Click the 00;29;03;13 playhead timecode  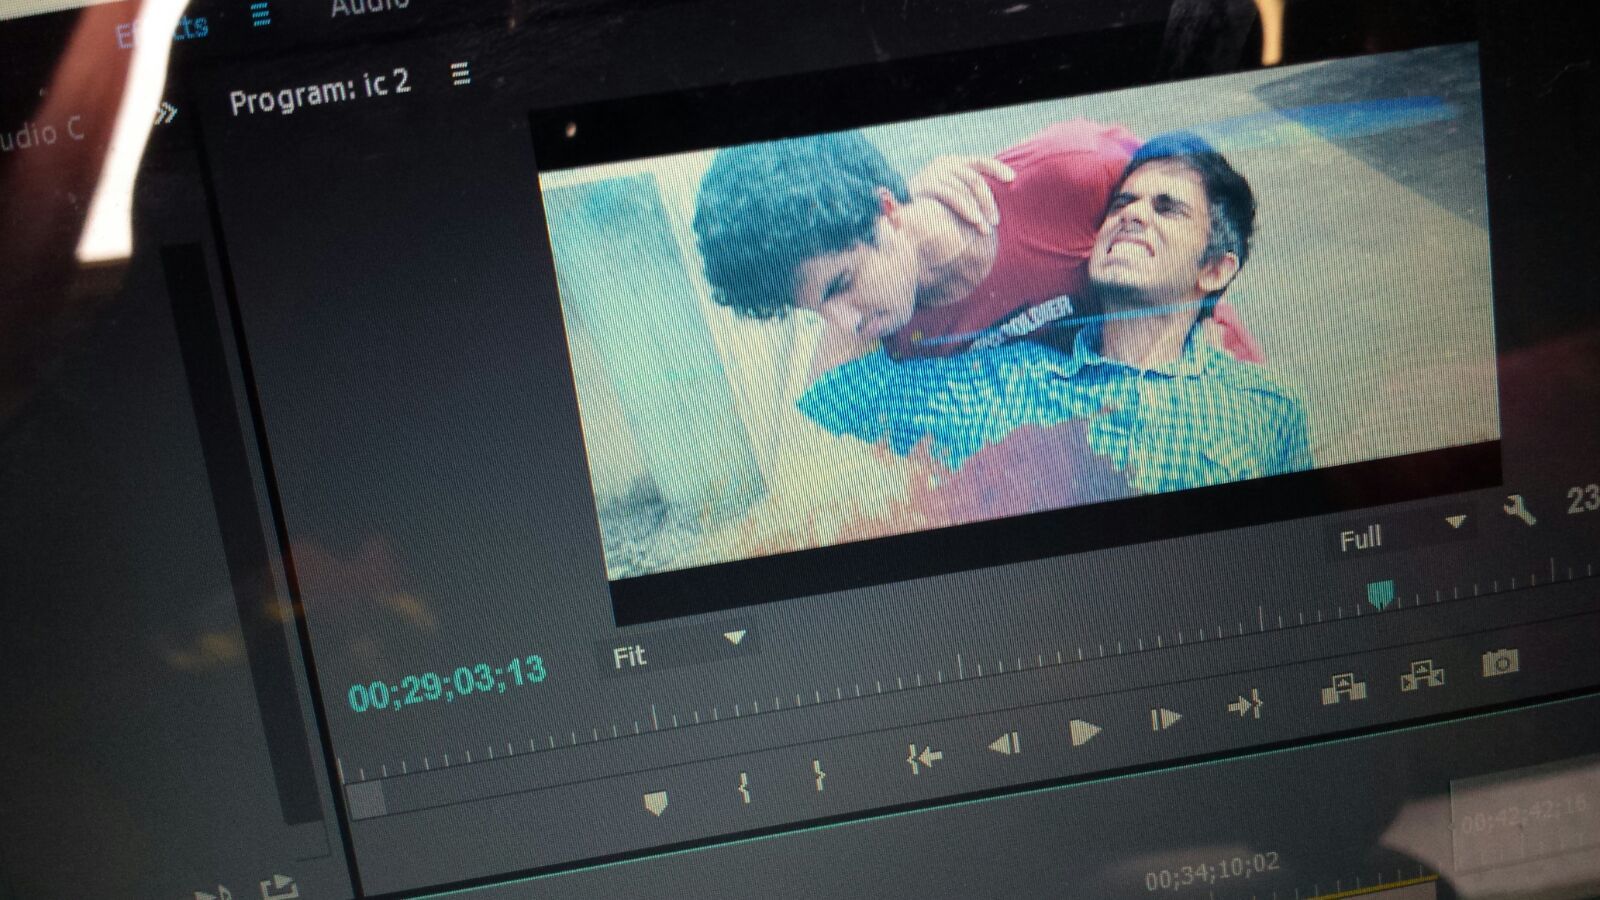point(446,683)
